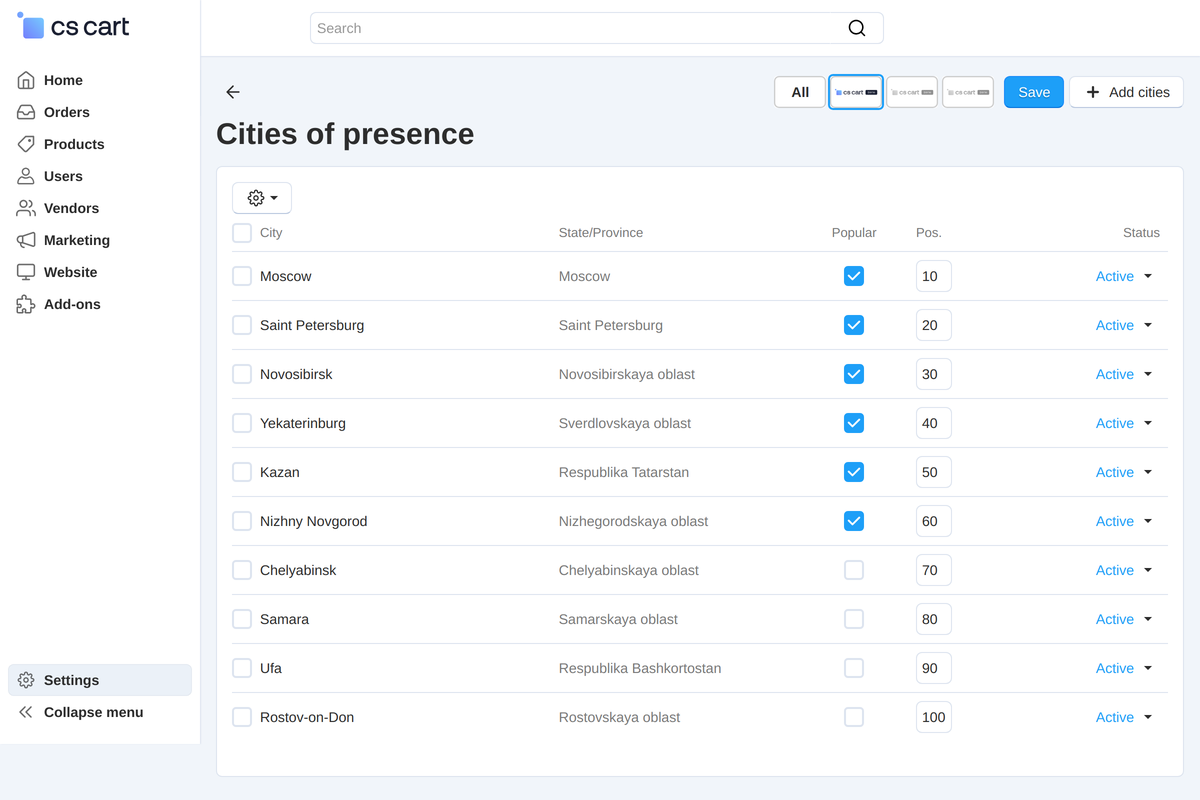Open the Home menu item
The height and width of the screenshot is (800, 1200).
pos(100,80)
